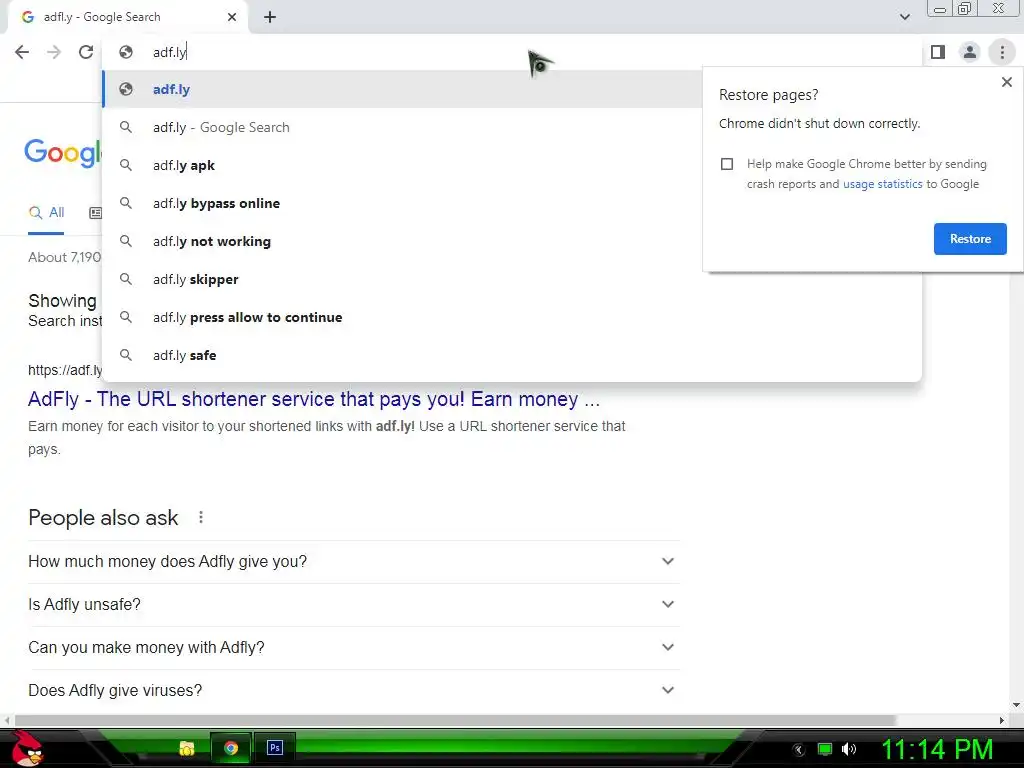Expand 'How much money does Adfly give you?'
The image size is (1024, 768).
[353, 562]
